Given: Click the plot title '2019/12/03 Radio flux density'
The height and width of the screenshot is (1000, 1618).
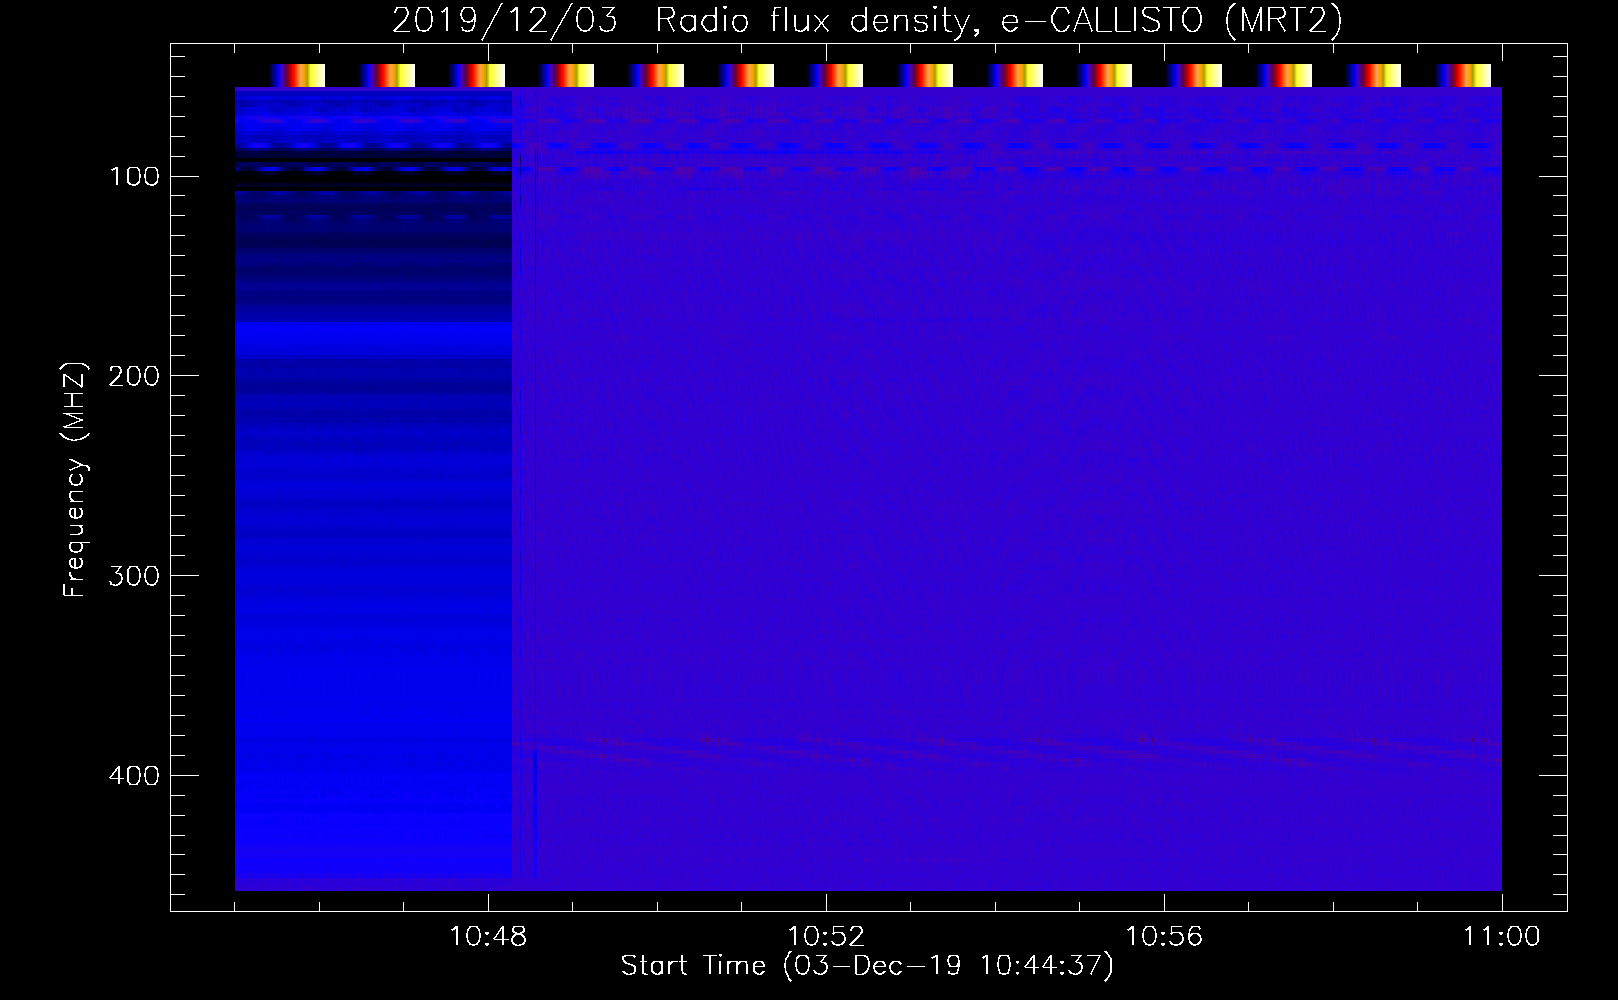Looking at the screenshot, I should [x=866, y=21].
